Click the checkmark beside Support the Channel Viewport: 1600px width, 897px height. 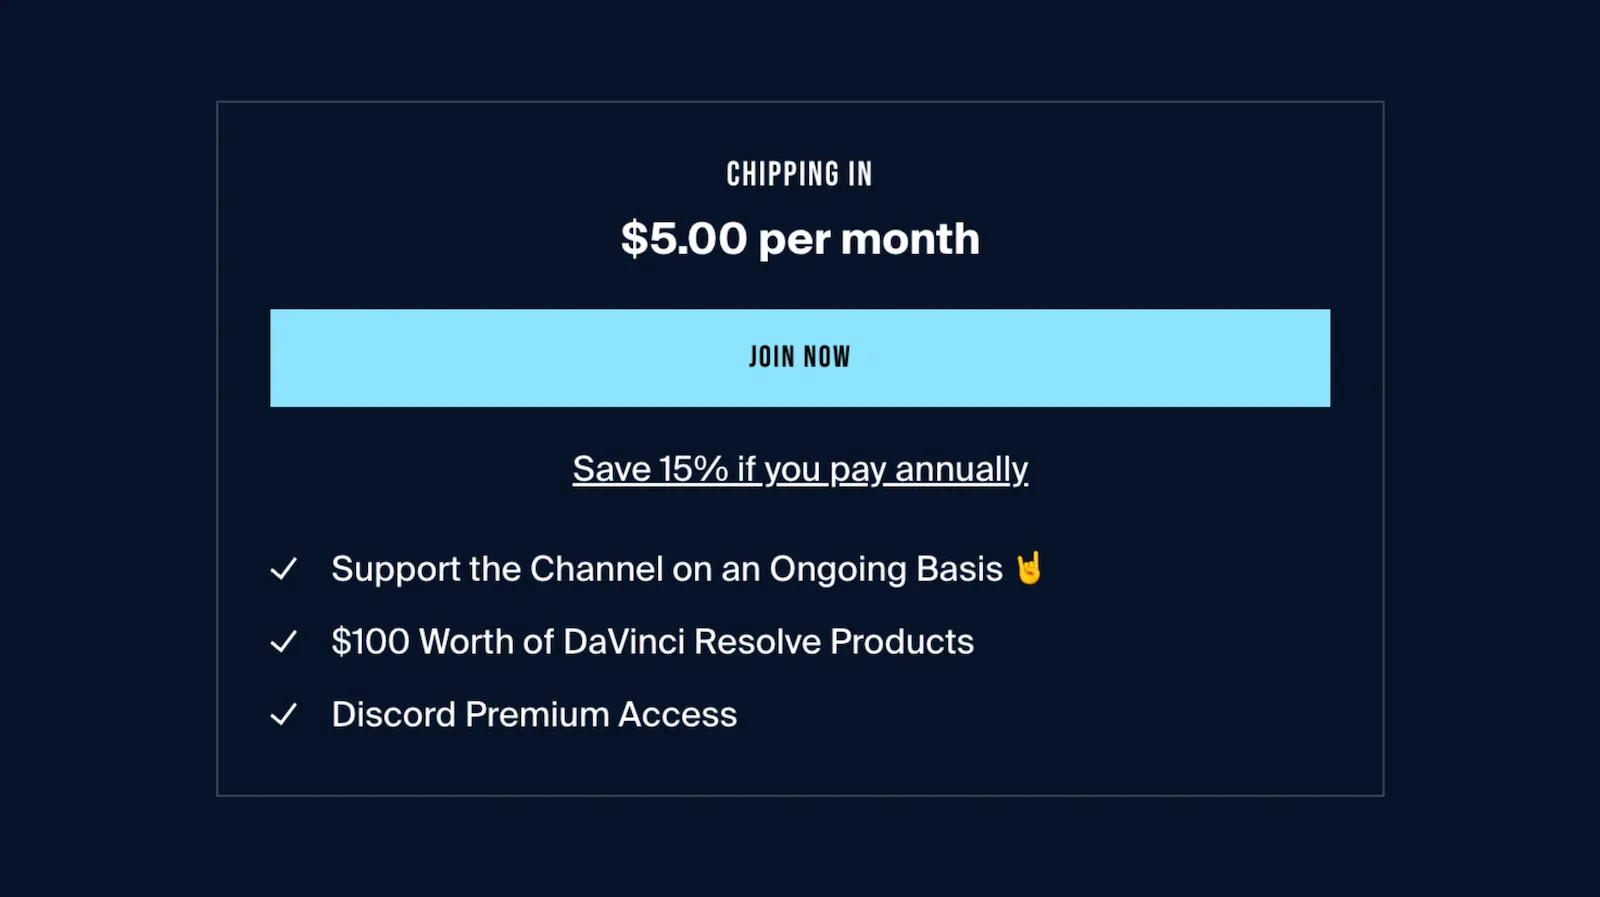point(284,568)
